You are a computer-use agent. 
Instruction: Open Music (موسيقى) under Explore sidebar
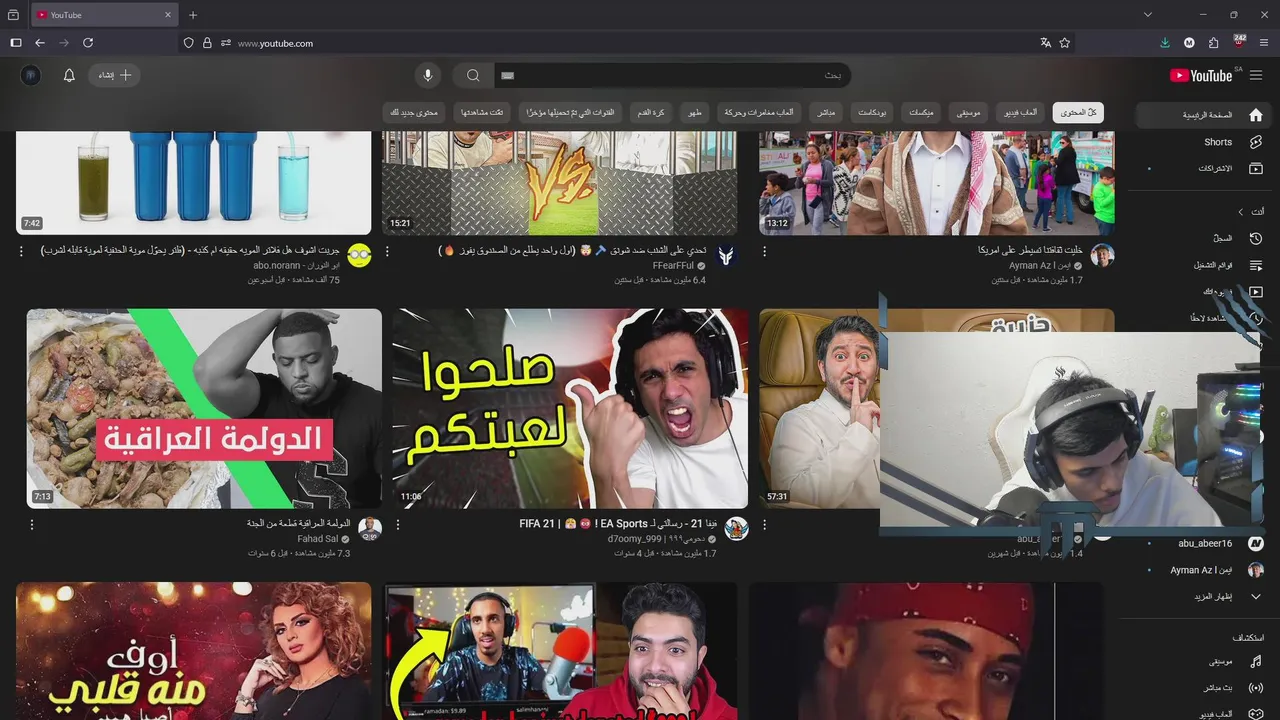(x=1205, y=661)
